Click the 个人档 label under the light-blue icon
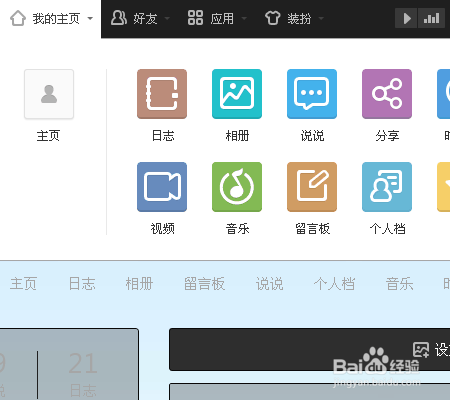450x400 pixels. tap(388, 229)
